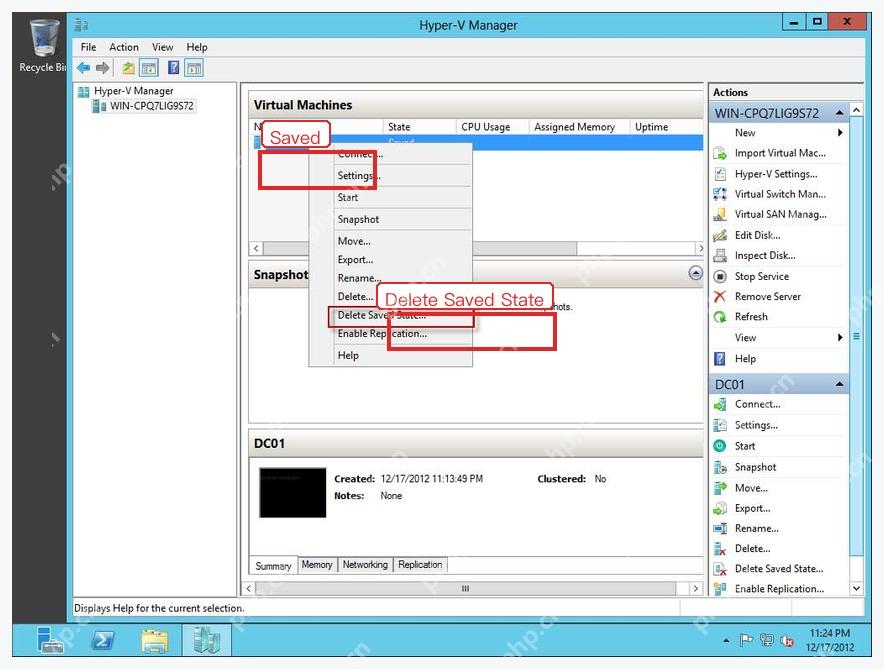Switch to the Summary tab
The width and height of the screenshot is (884, 669).
273,566
